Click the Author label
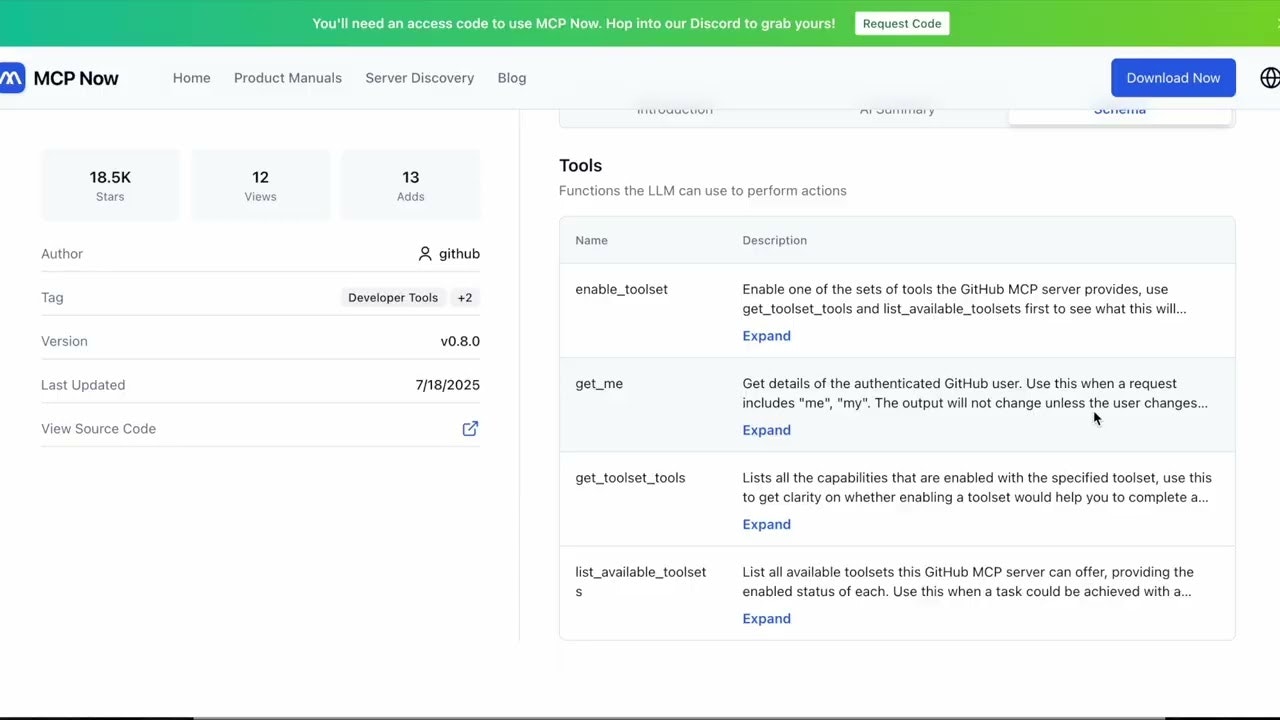This screenshot has width=1280, height=720. coord(62,254)
